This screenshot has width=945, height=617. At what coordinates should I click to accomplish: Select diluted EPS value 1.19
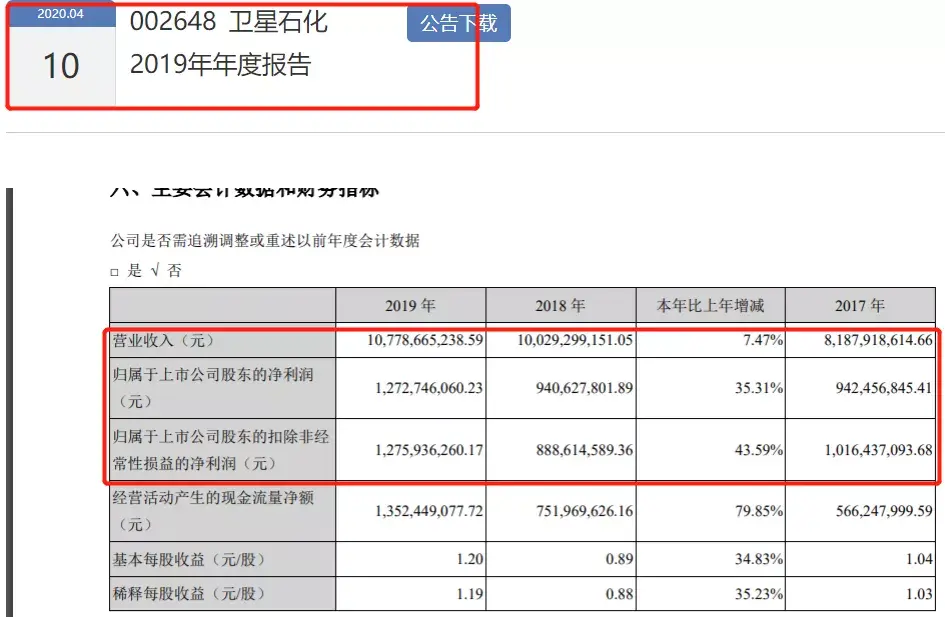point(470,594)
